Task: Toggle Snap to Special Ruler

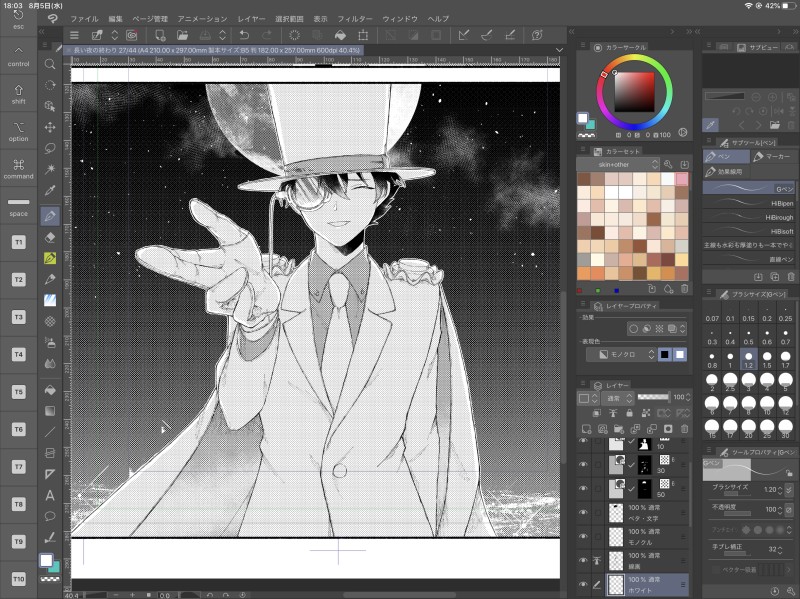Action: pyautogui.click(x=487, y=35)
